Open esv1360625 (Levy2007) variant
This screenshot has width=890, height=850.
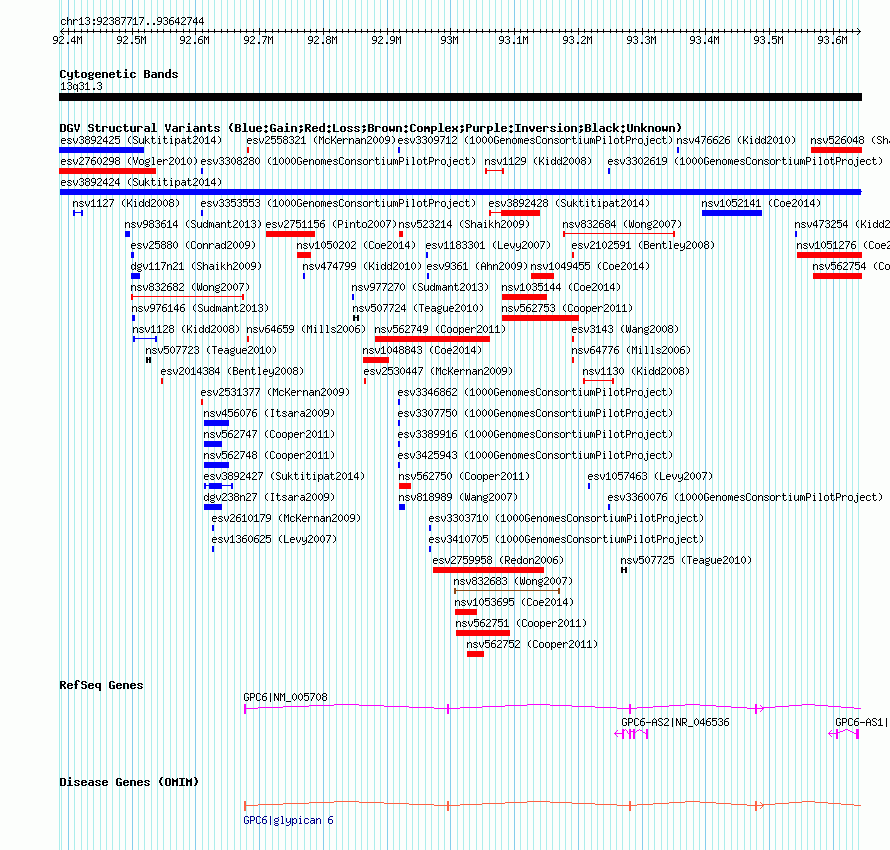(274, 539)
